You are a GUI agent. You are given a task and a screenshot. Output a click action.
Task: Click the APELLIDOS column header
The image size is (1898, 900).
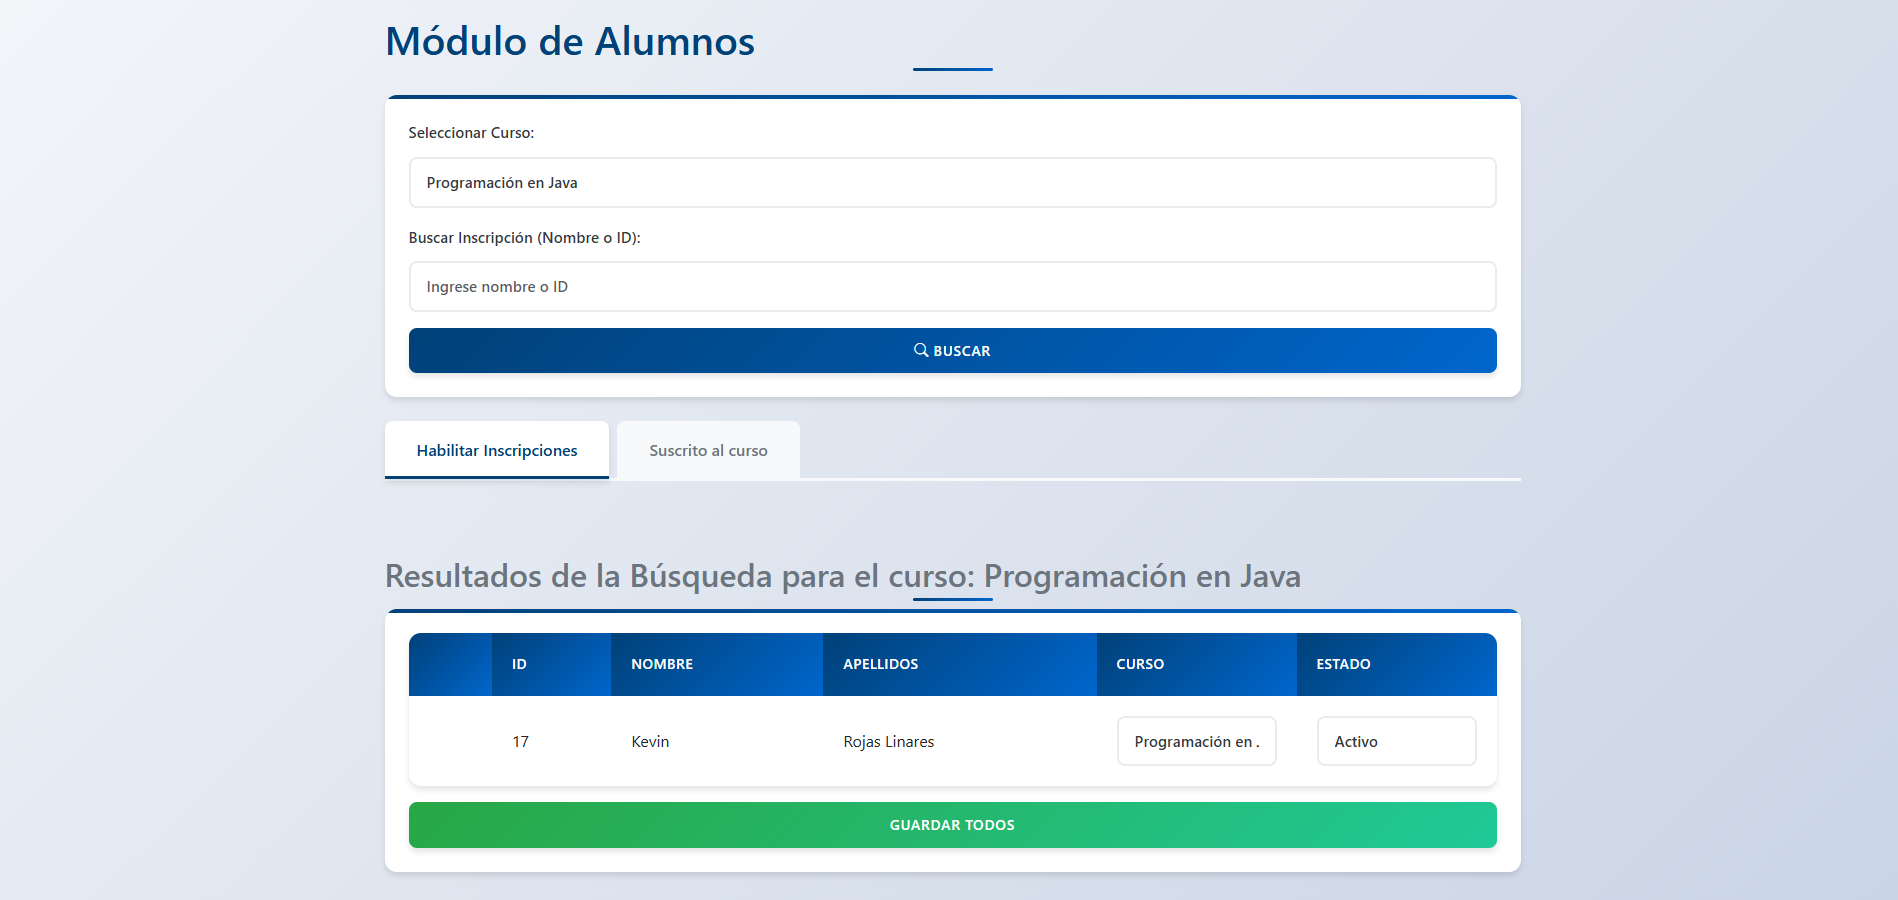click(881, 663)
